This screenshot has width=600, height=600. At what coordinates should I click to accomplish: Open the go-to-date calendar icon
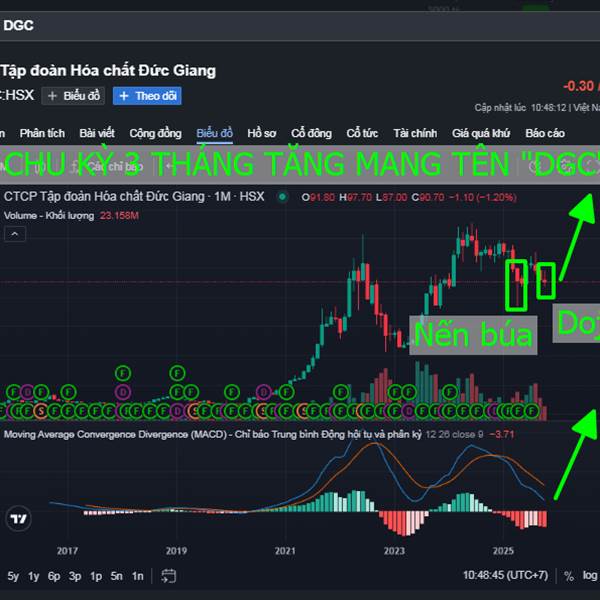[168, 576]
